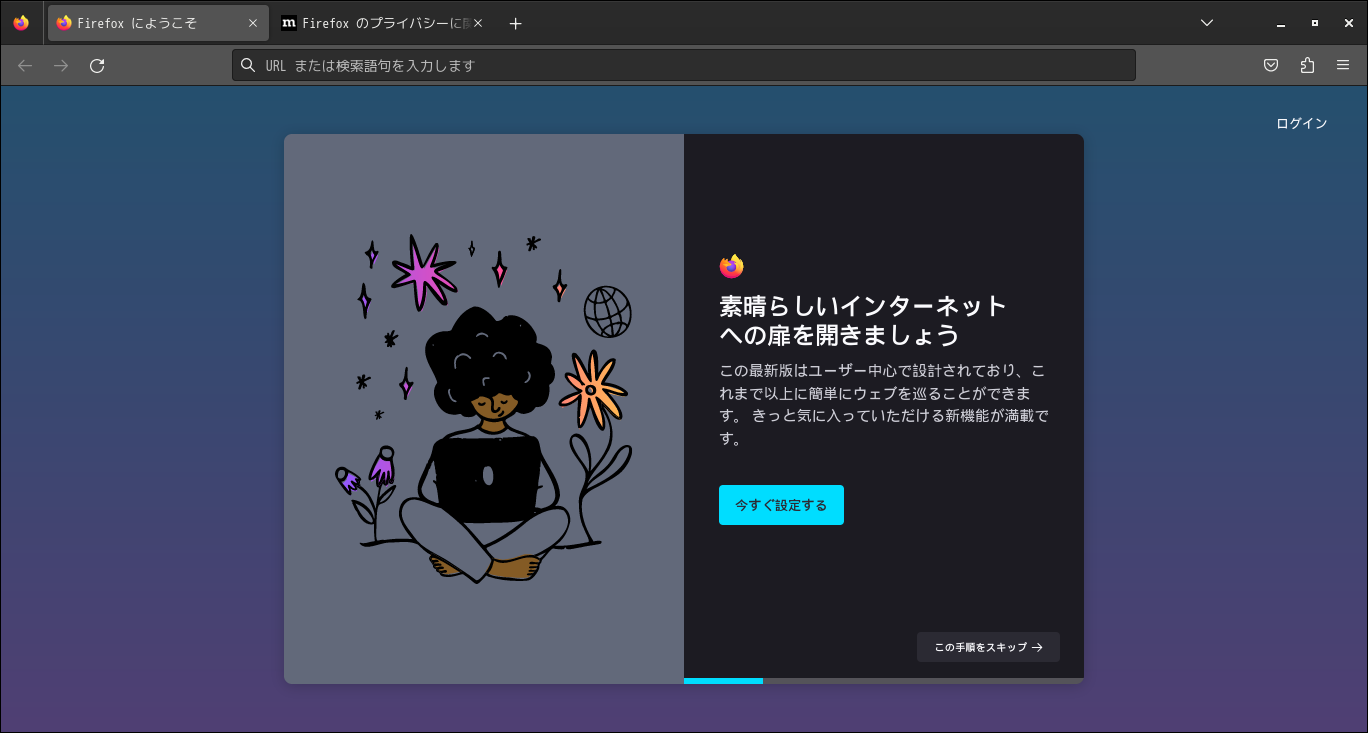Open Save to Pocket icon
The image size is (1368, 733).
(x=1271, y=65)
